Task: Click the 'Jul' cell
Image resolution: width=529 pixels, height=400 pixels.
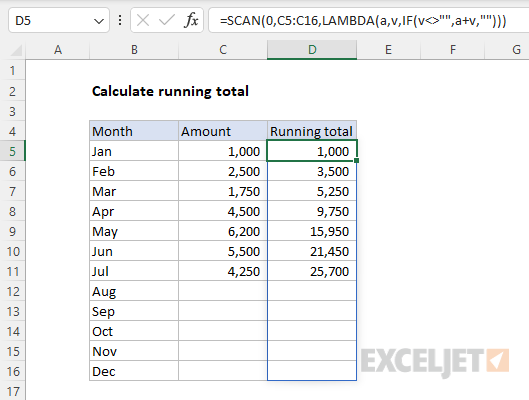Action: [x=134, y=271]
